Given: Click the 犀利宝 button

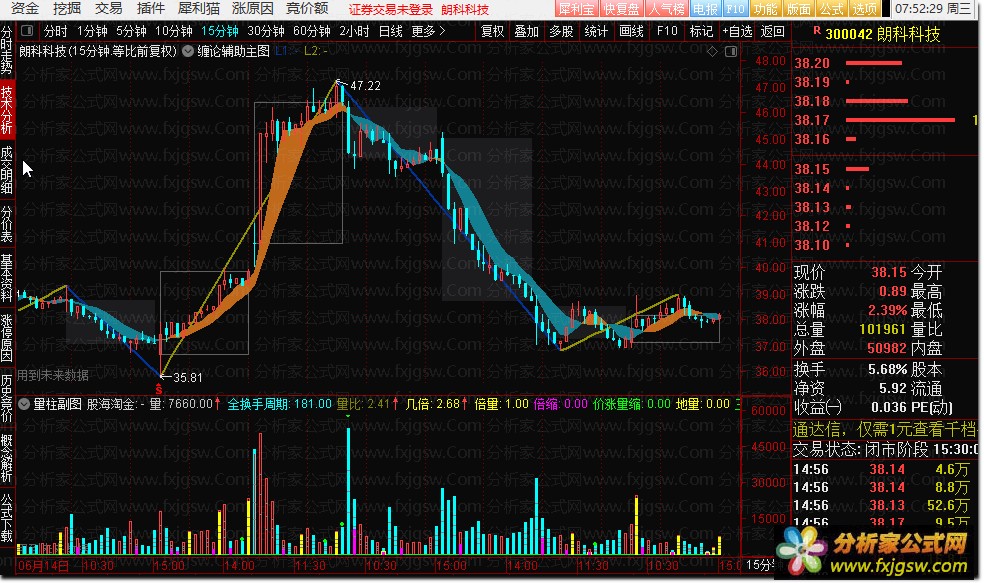Looking at the screenshot, I should [576, 9].
